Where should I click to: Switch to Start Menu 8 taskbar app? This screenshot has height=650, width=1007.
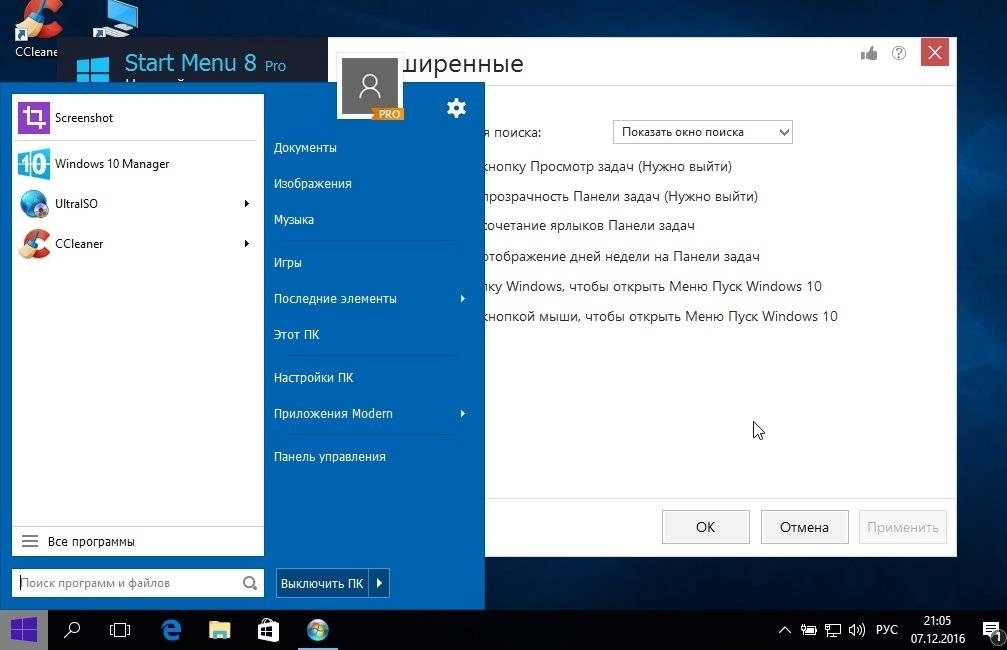tap(317, 630)
